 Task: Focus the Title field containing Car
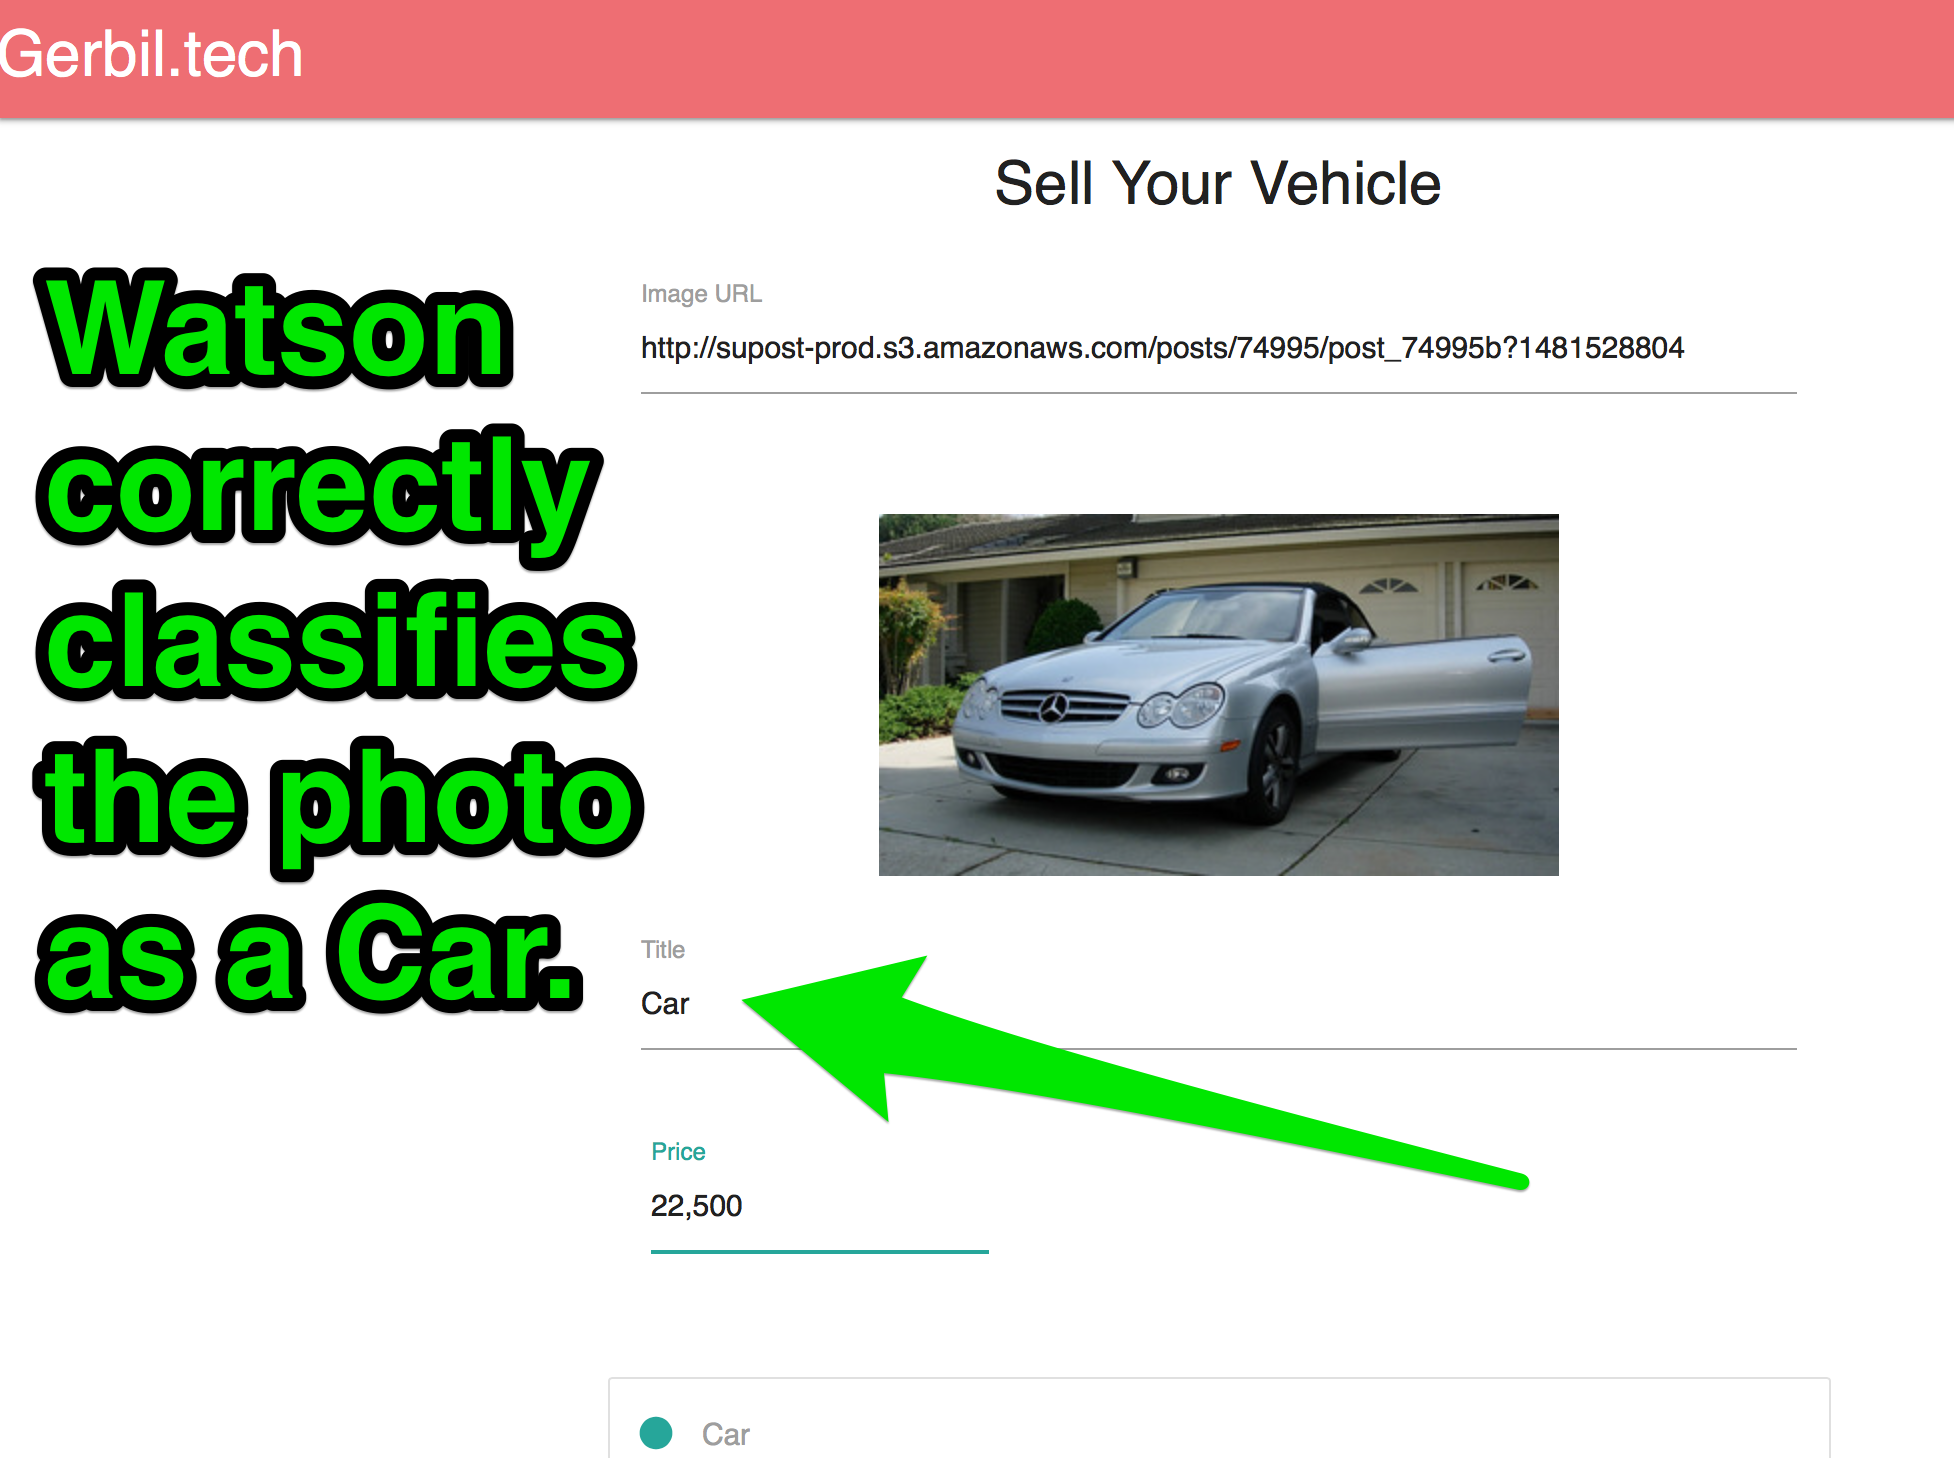[1218, 1005]
